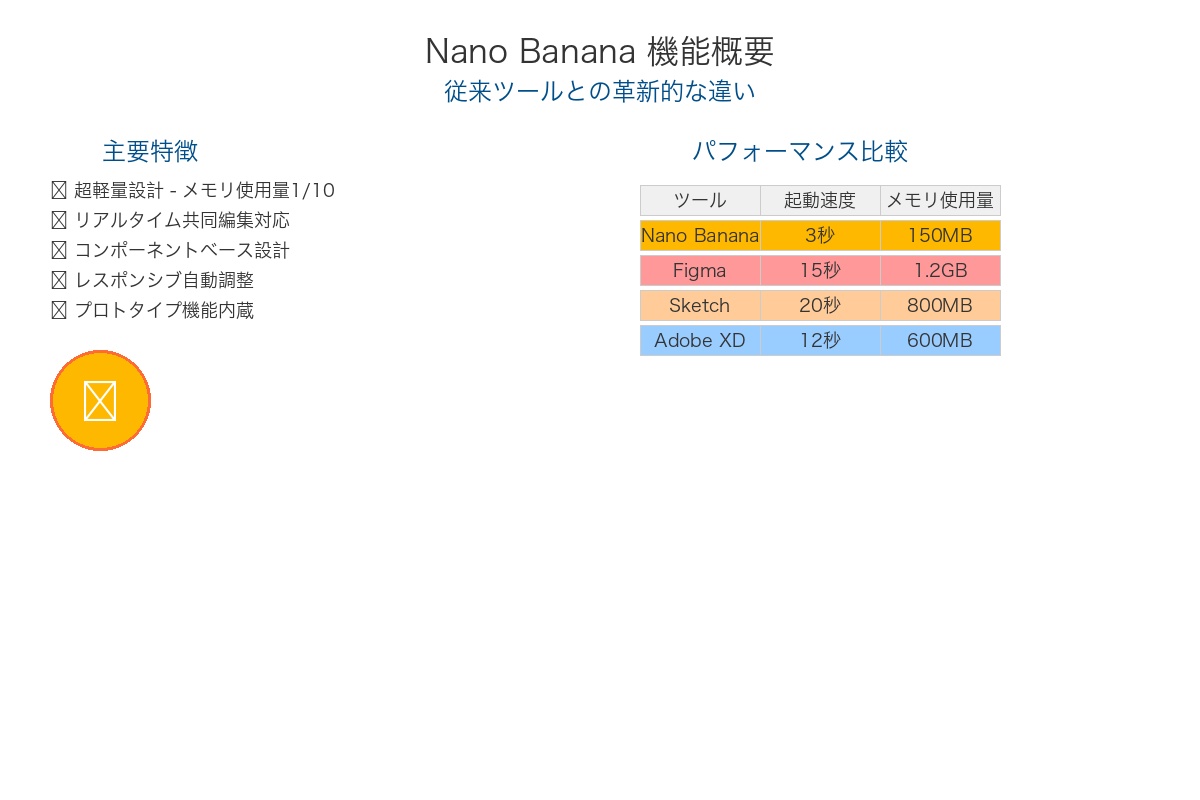Click the パフォーマンス比較 heading
Viewport: 1200px width, 800px height.
pos(800,151)
